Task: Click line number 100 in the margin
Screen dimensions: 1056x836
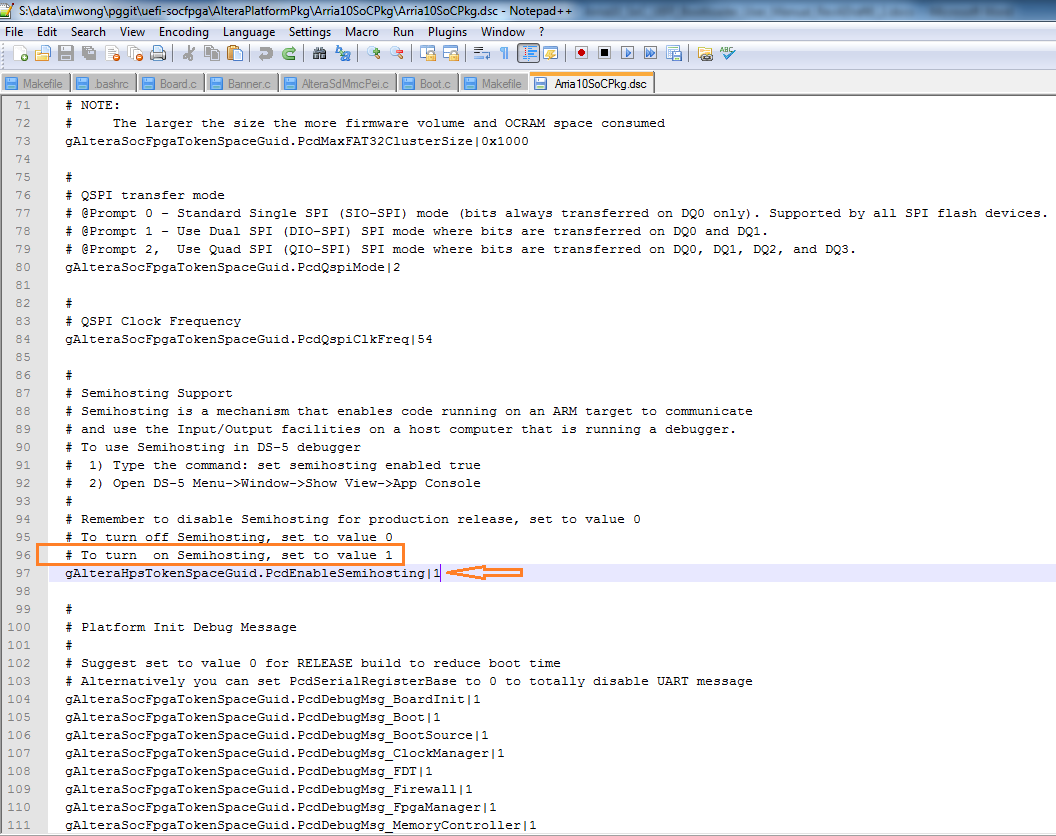Action: (x=19, y=627)
